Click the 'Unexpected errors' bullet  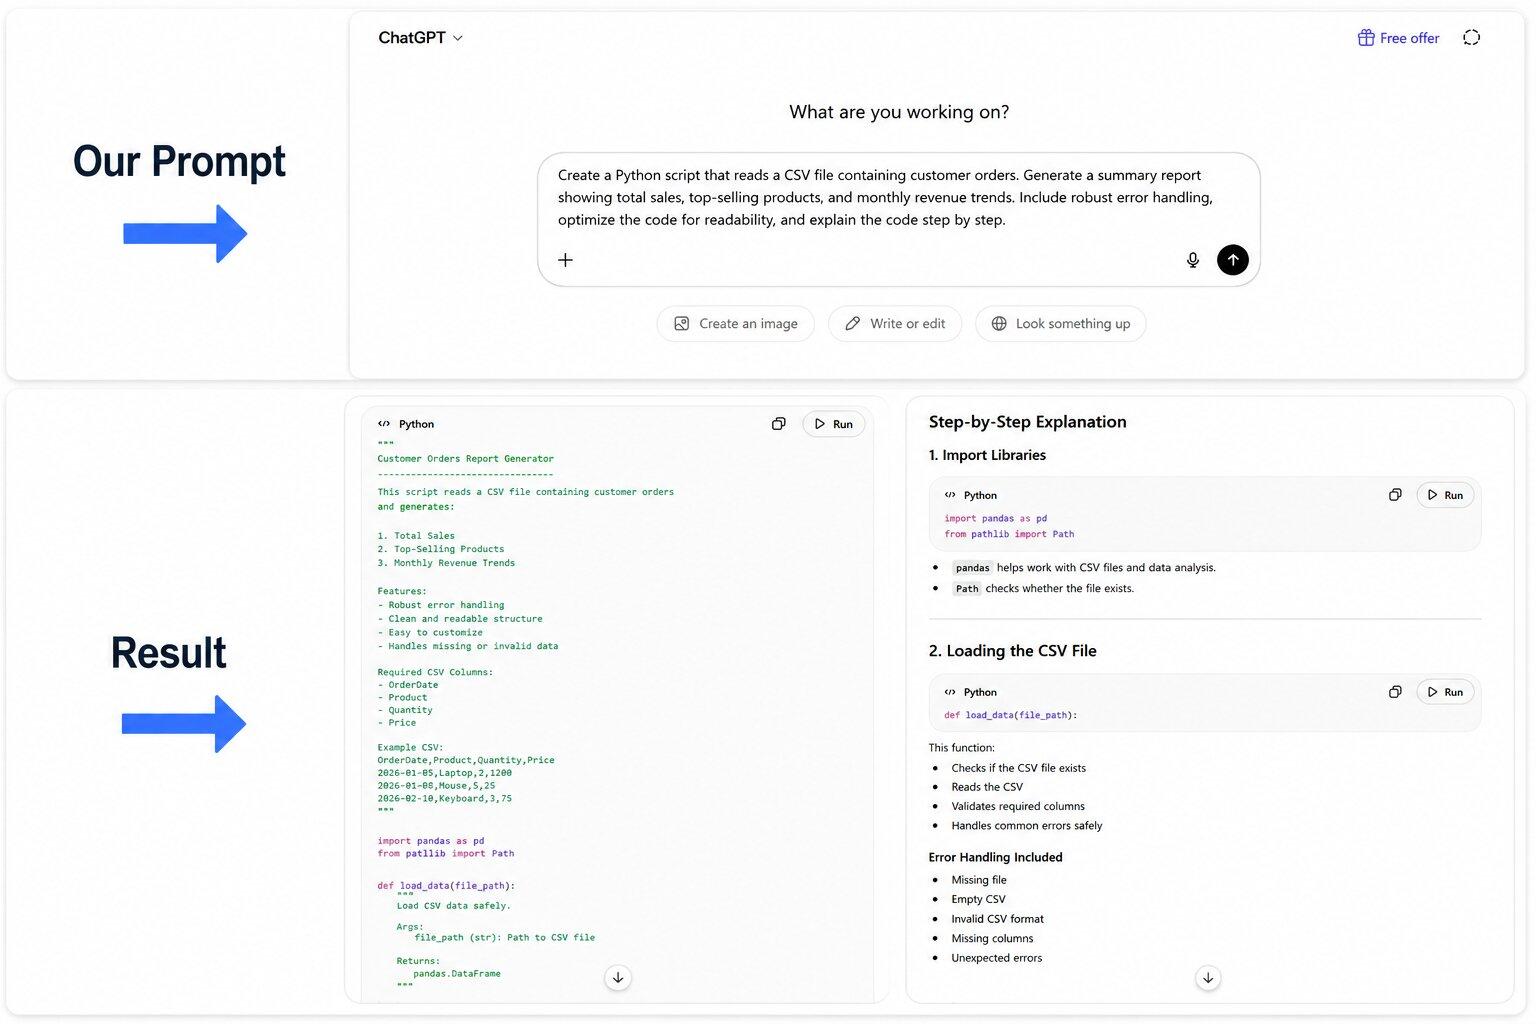coord(996,958)
